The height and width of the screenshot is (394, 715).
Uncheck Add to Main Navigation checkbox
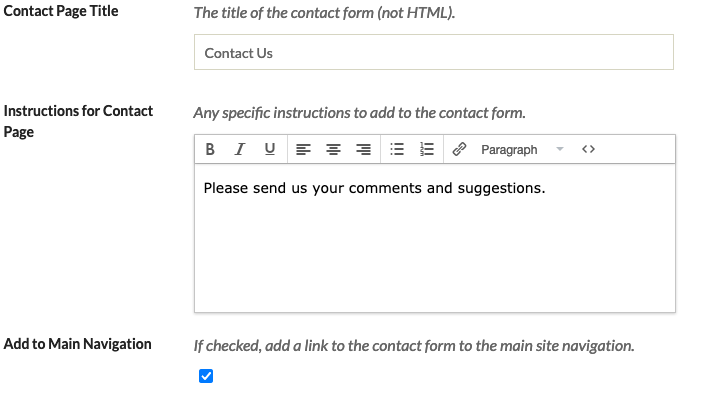(206, 376)
